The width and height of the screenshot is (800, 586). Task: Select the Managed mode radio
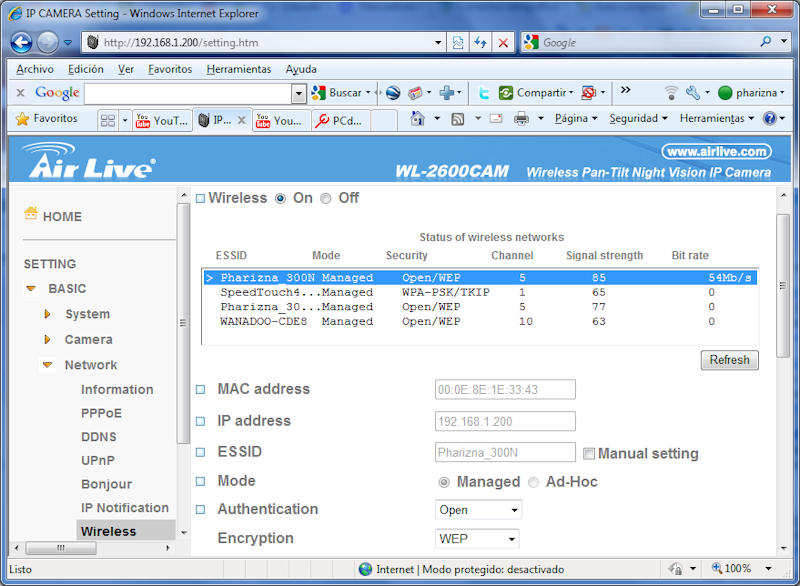pyautogui.click(x=444, y=482)
